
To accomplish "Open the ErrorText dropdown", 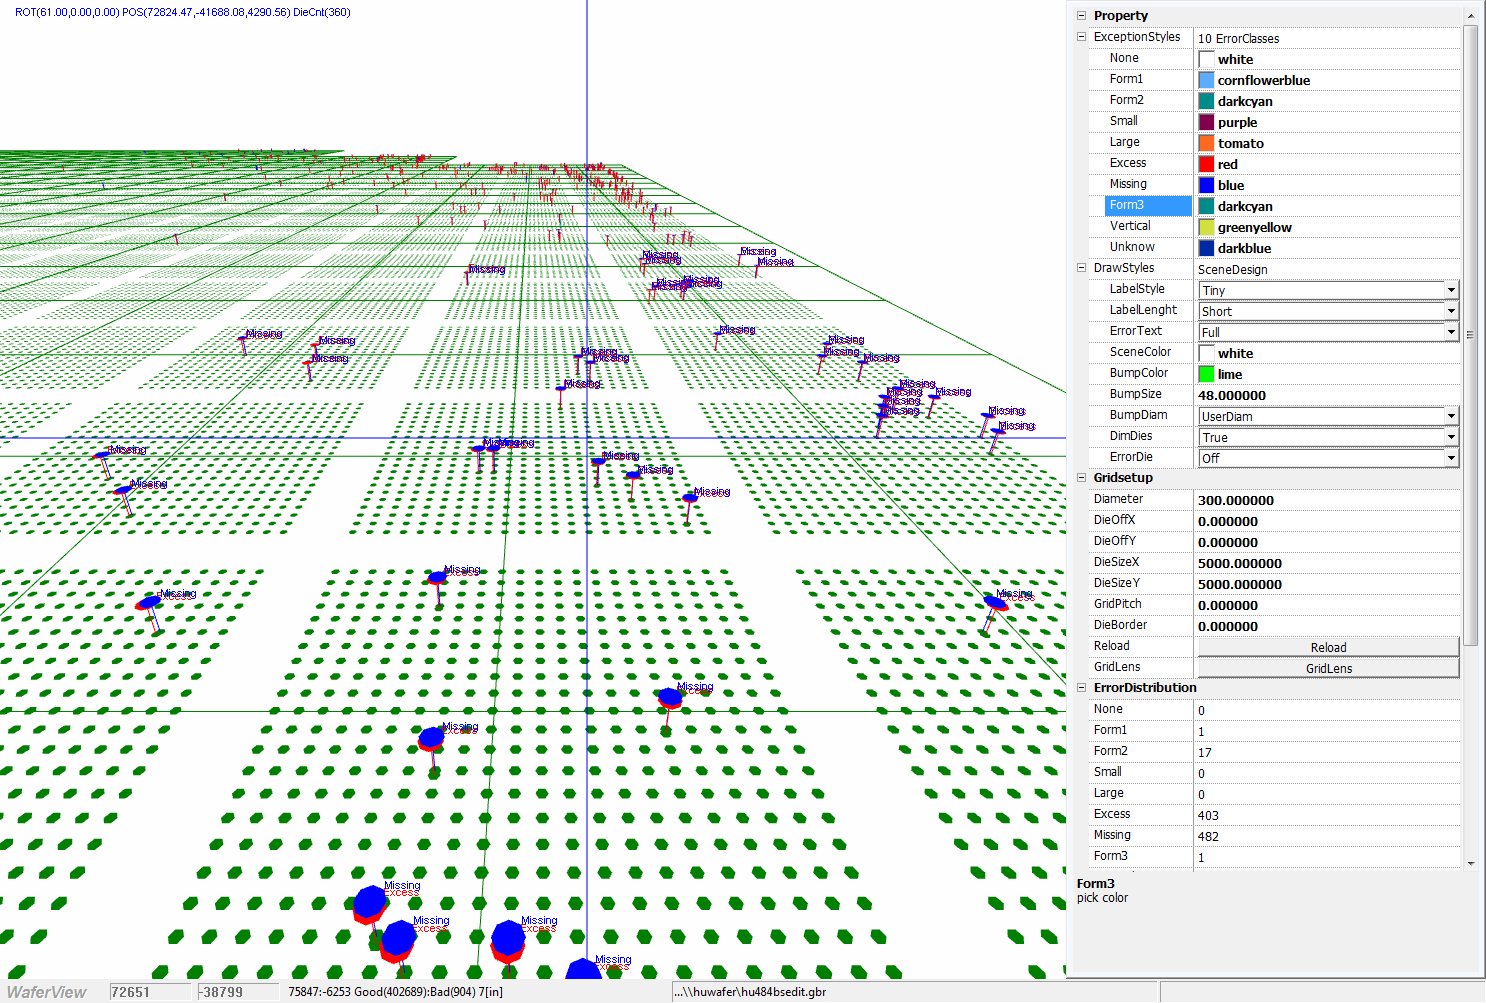I will [1450, 332].
